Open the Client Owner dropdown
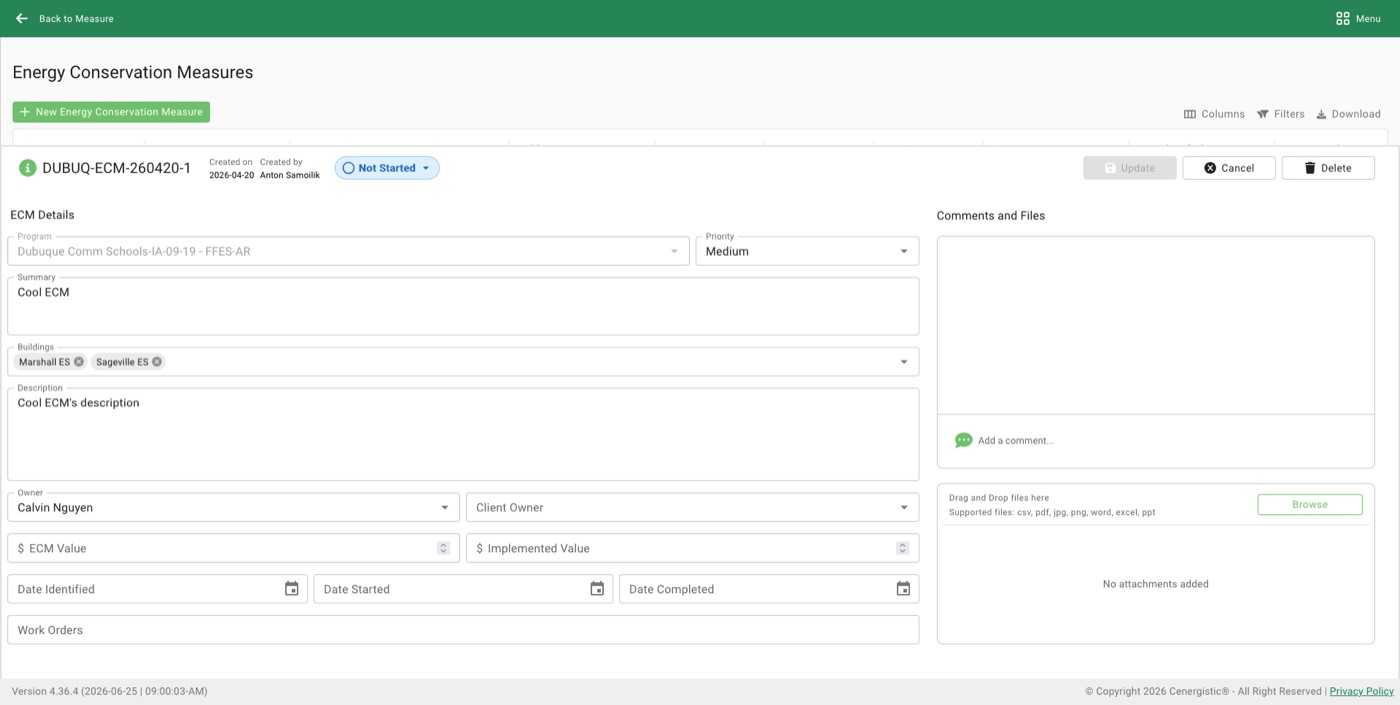This screenshot has width=1400, height=705. (x=692, y=507)
